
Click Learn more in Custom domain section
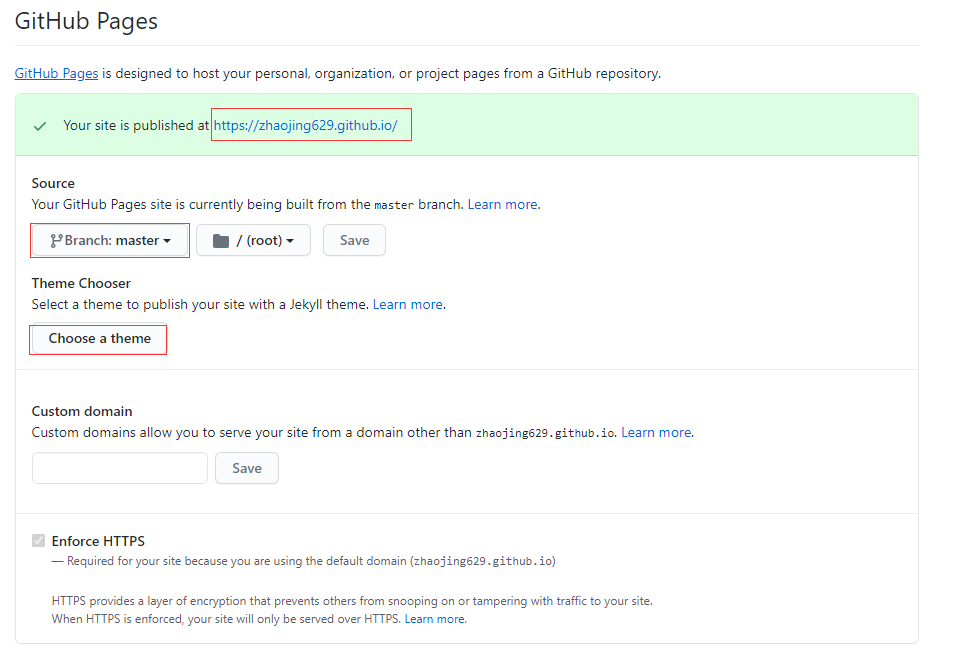pyautogui.click(x=656, y=433)
